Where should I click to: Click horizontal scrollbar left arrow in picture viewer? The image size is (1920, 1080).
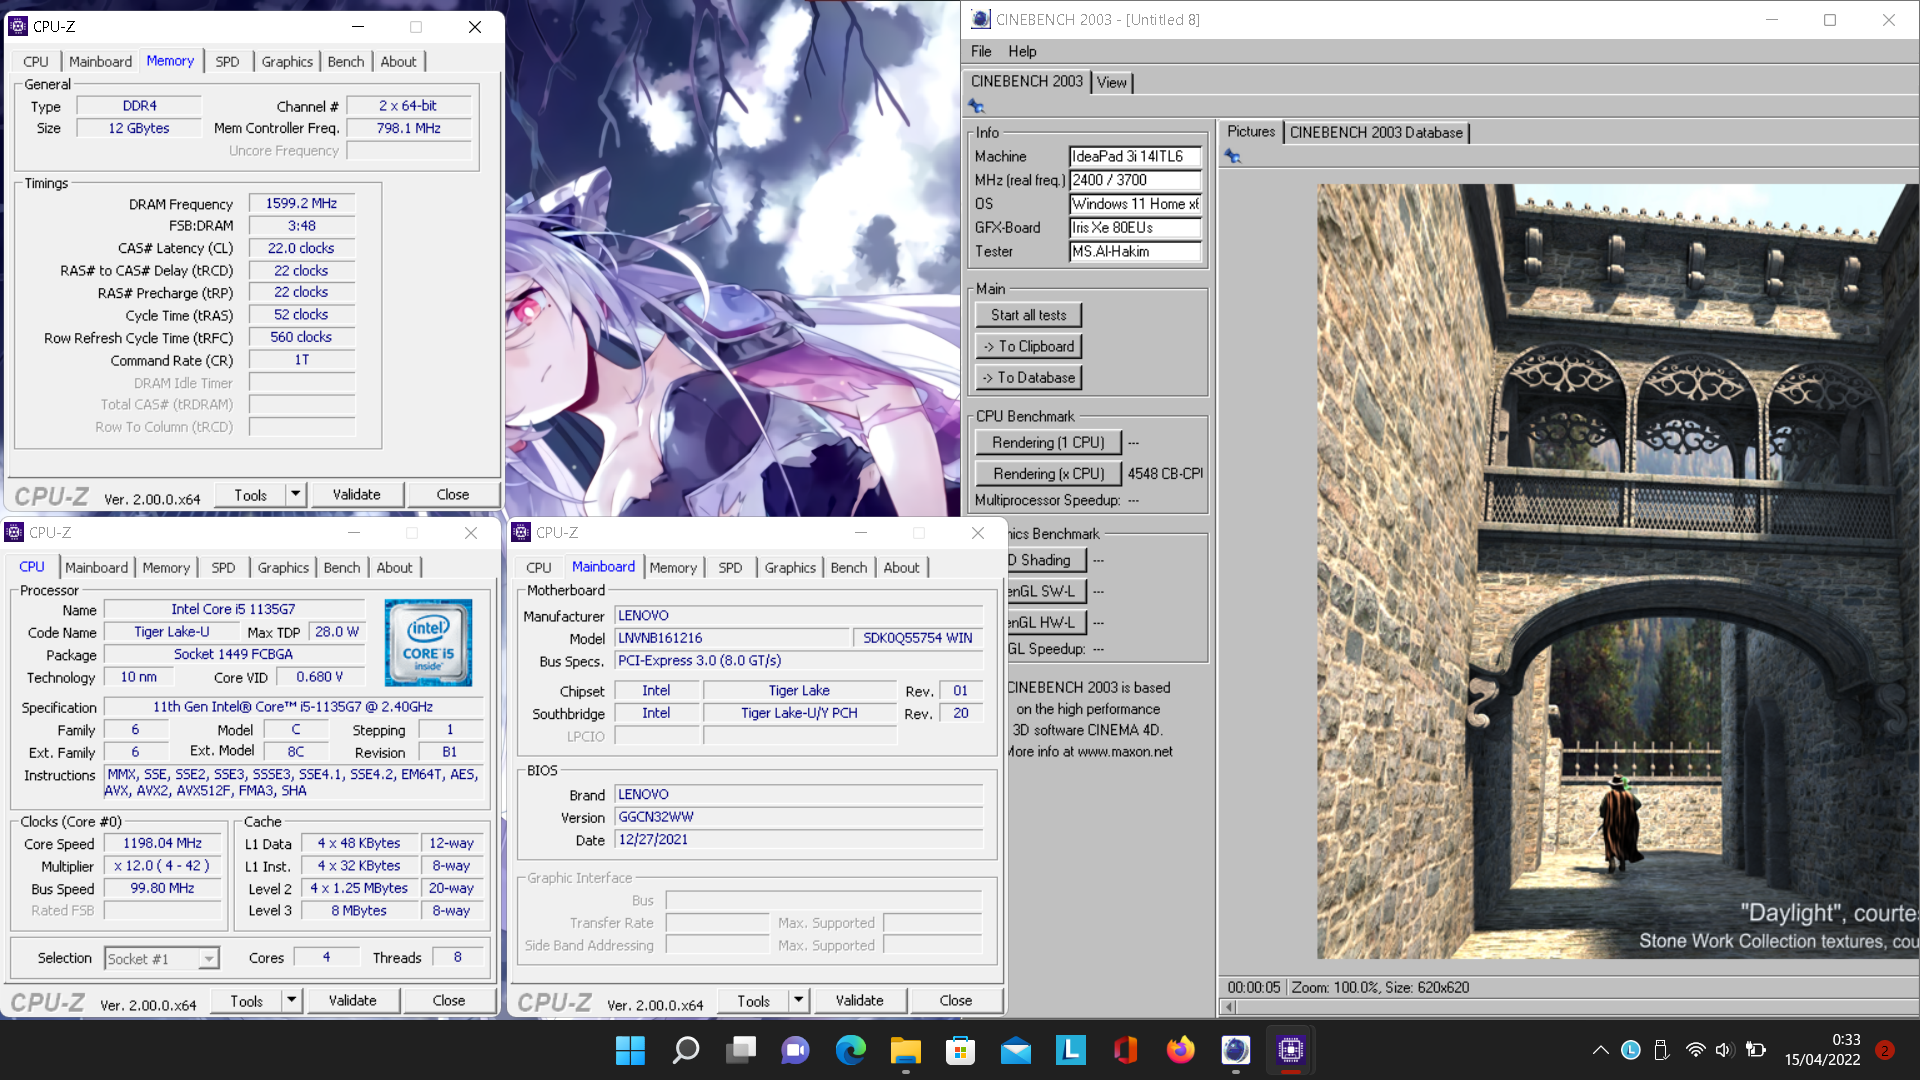pyautogui.click(x=1229, y=1007)
